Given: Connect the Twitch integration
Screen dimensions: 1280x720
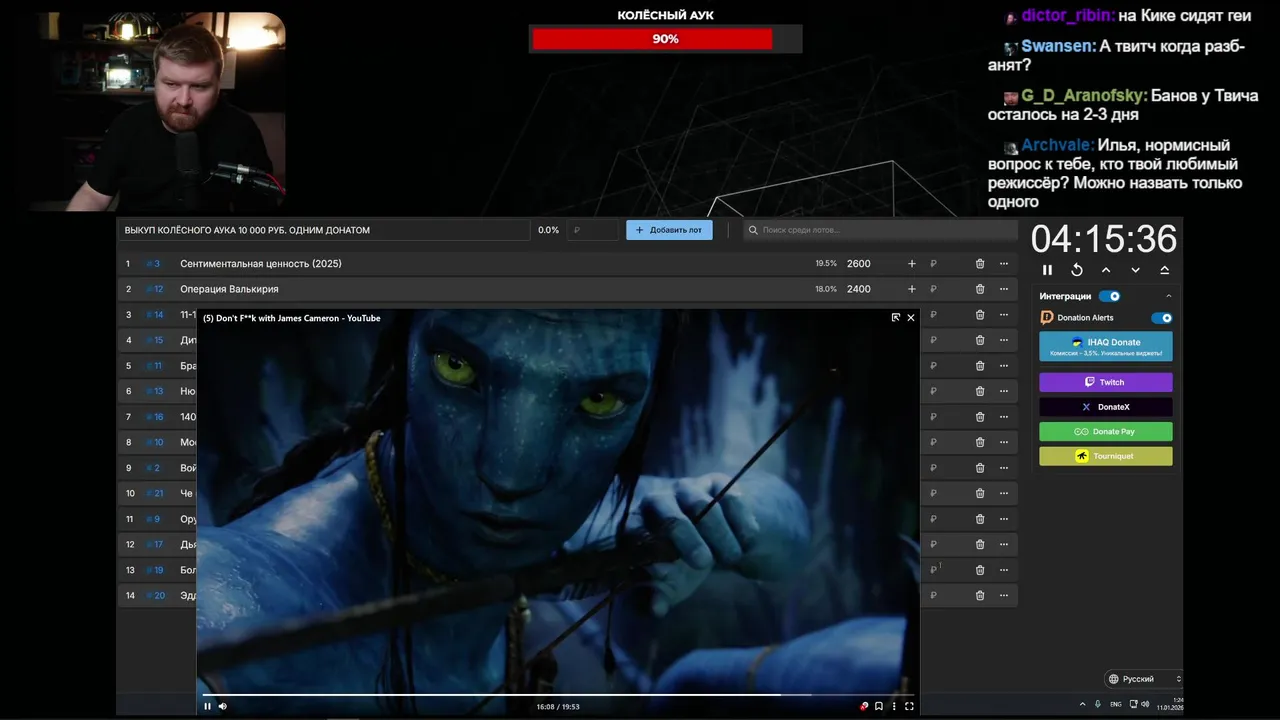Looking at the screenshot, I should (x=1106, y=382).
